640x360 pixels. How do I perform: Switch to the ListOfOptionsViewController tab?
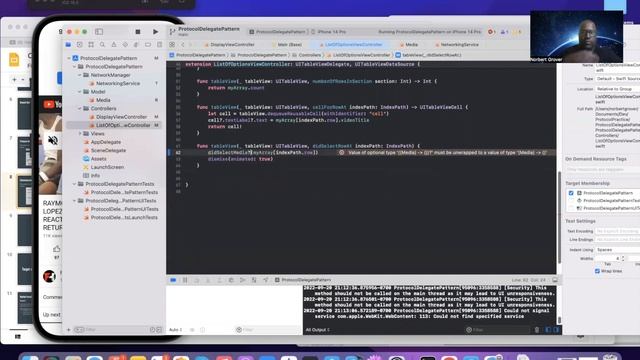(x=351, y=44)
